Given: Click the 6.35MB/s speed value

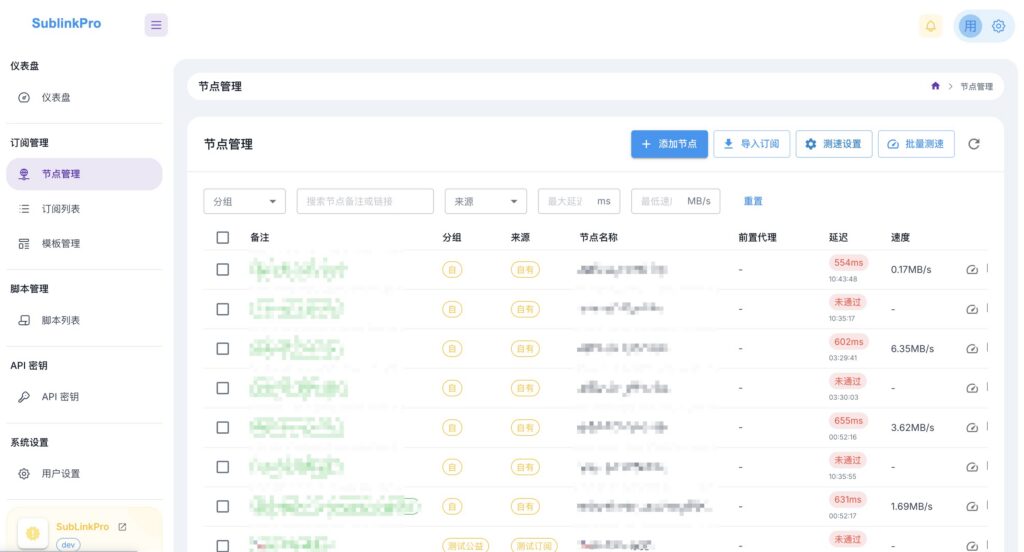Looking at the screenshot, I should 912,349.
